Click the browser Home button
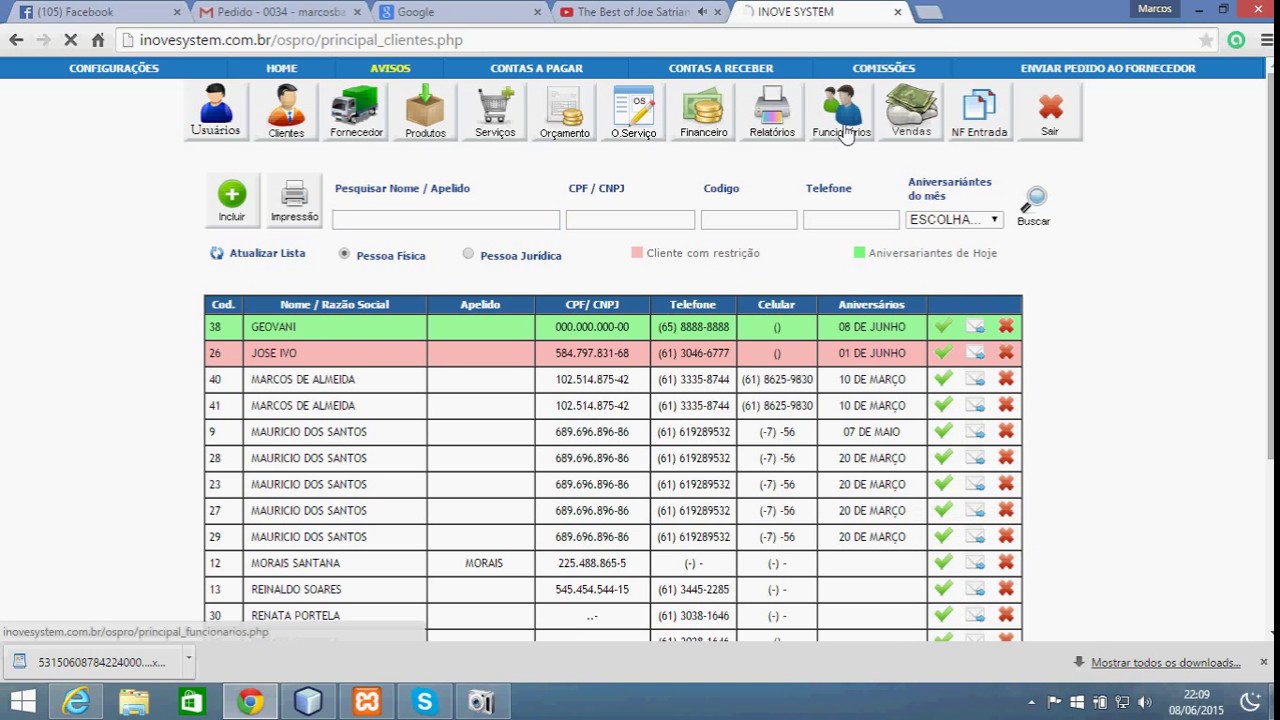 (x=97, y=40)
